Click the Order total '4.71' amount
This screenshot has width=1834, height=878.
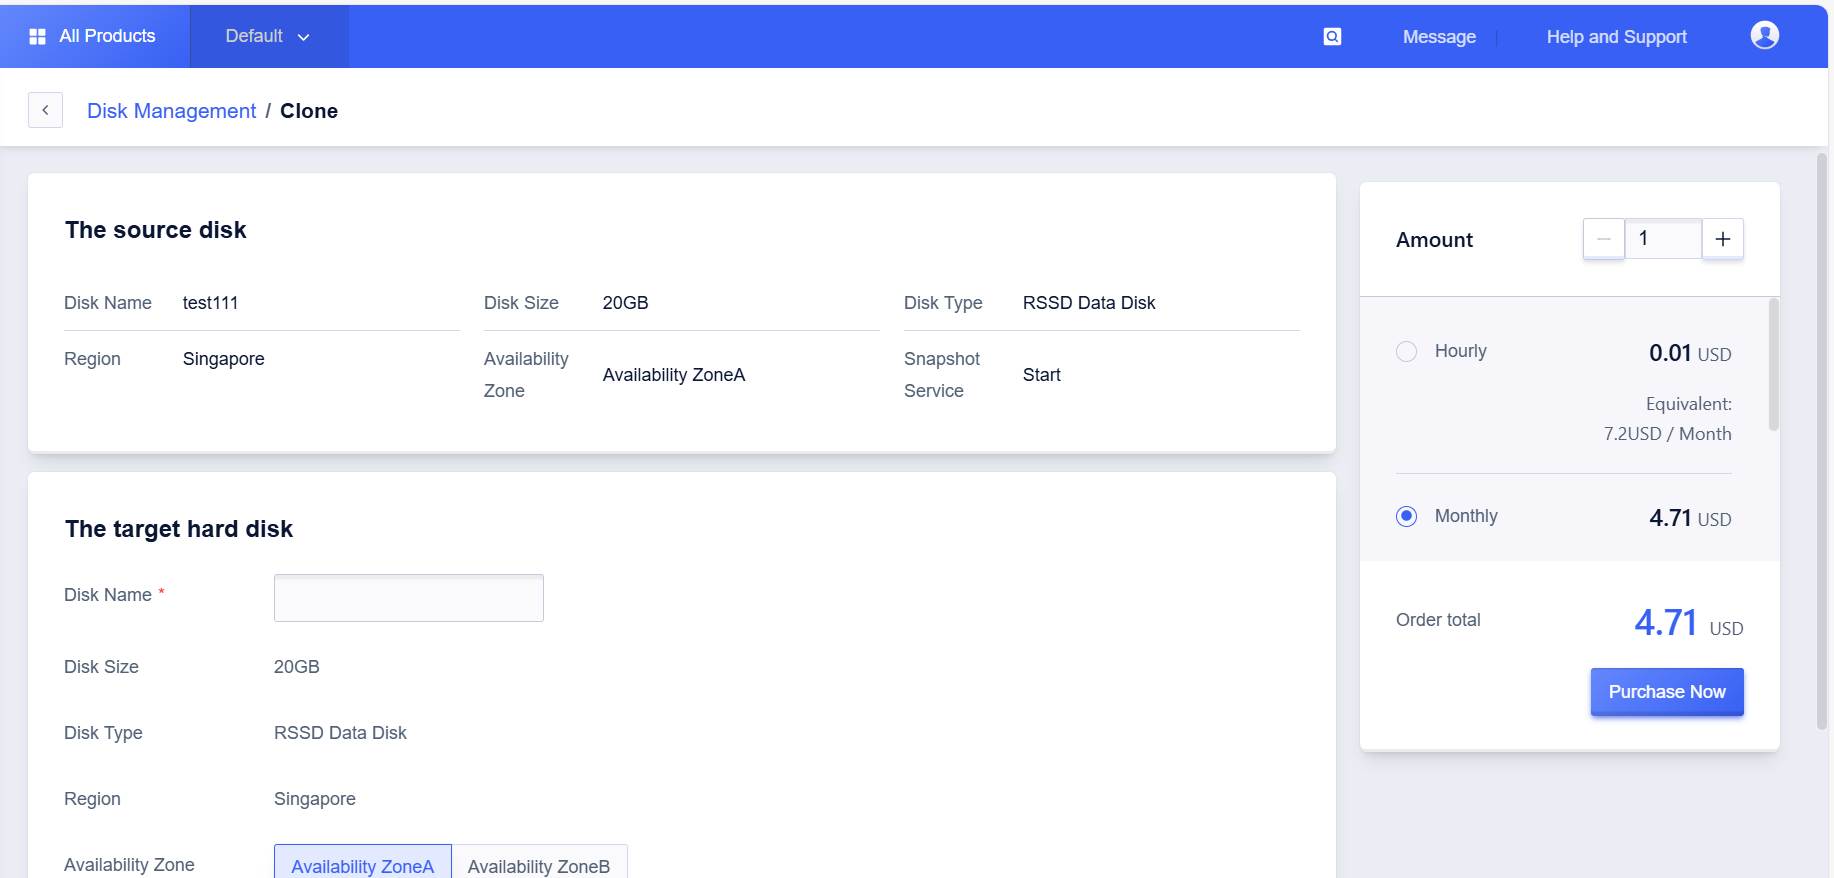tap(1665, 623)
